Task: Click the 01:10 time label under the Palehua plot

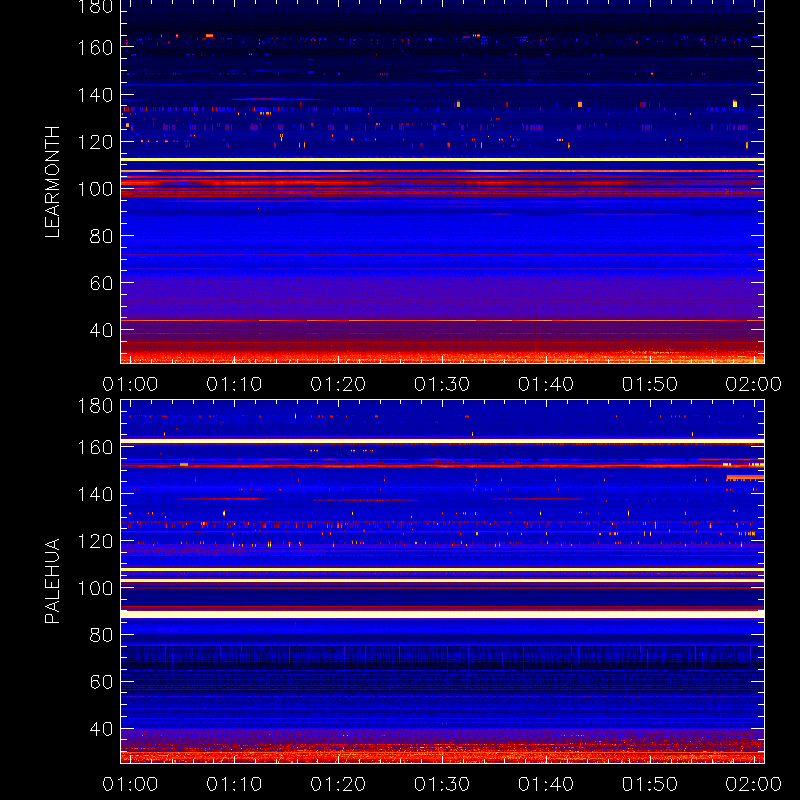Action: (234, 784)
